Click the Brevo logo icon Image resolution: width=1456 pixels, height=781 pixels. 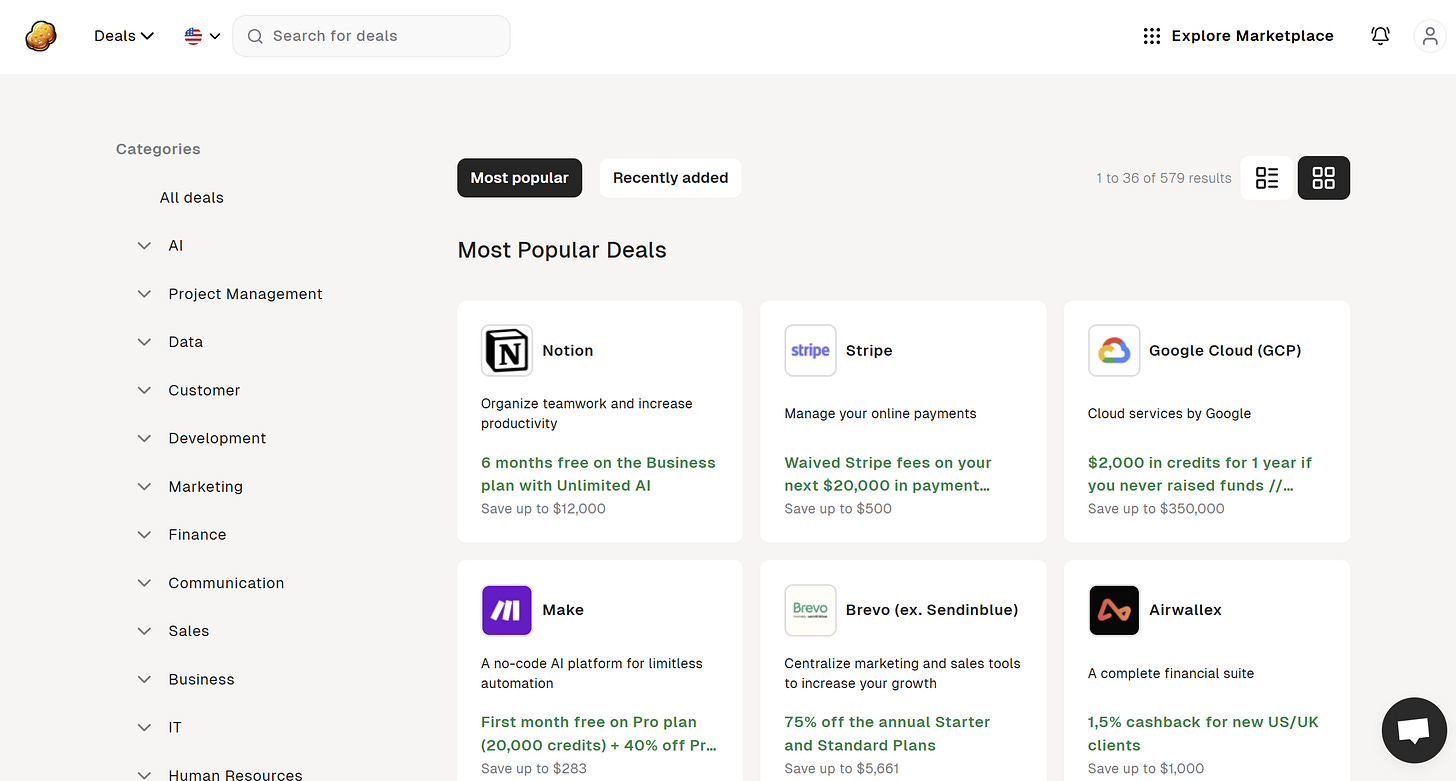(810, 610)
